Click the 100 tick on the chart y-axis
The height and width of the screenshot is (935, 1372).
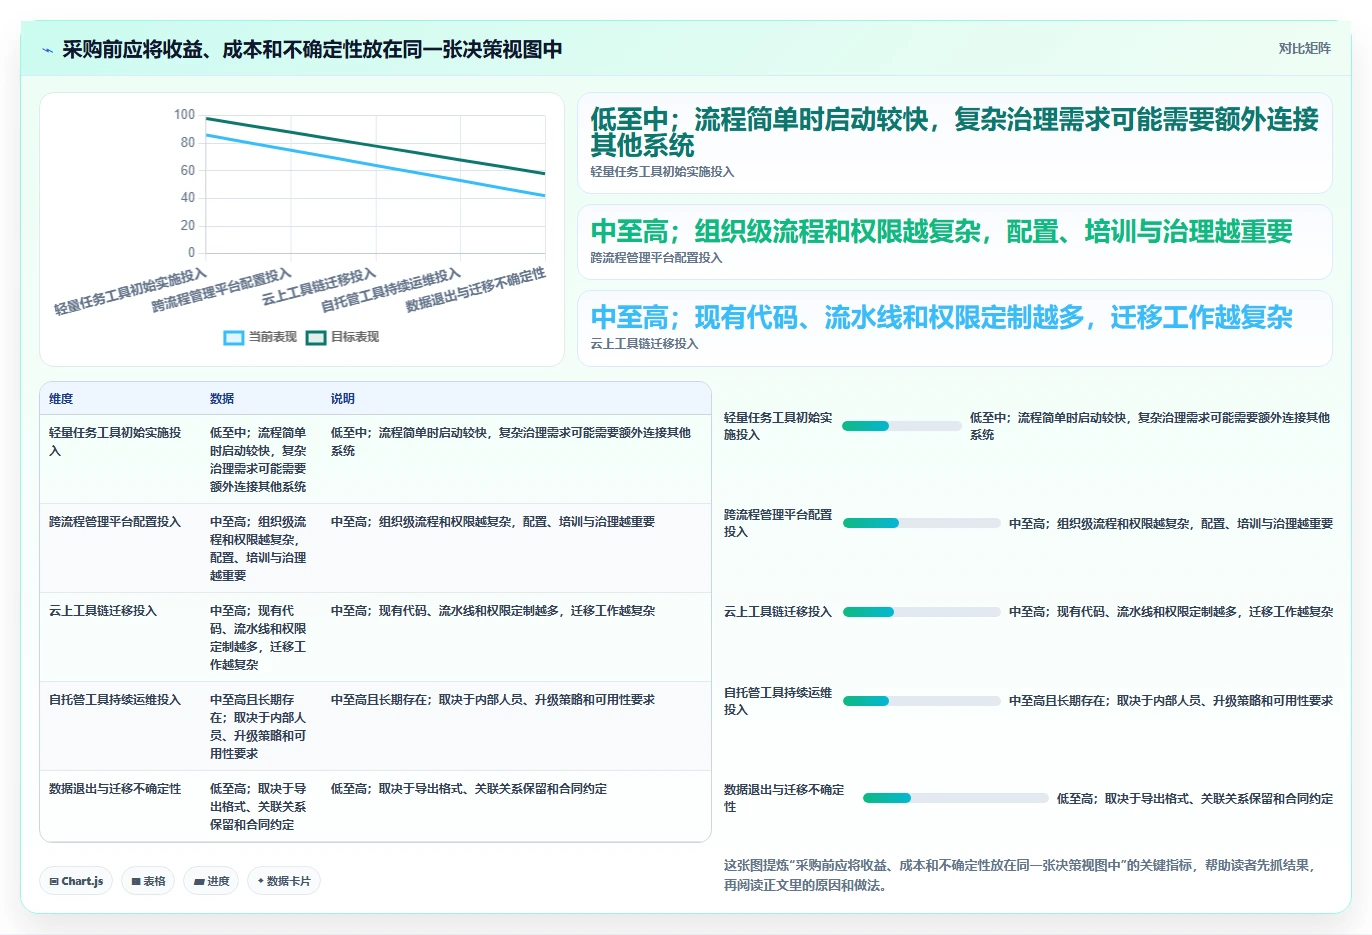tap(184, 115)
